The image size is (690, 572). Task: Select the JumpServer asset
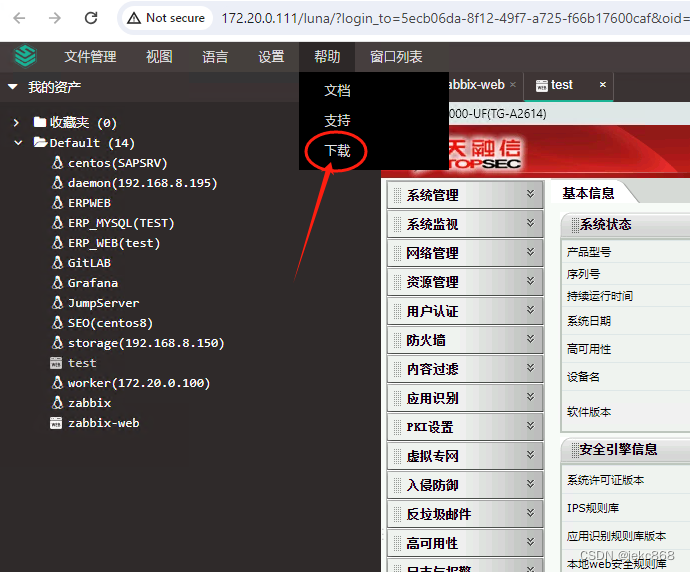tap(103, 303)
